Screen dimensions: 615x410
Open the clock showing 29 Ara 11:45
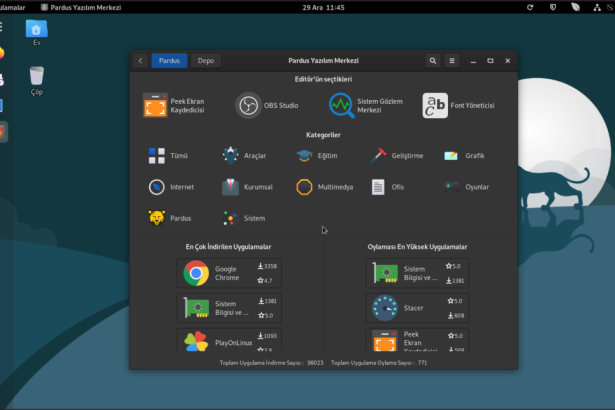tap(323, 7)
